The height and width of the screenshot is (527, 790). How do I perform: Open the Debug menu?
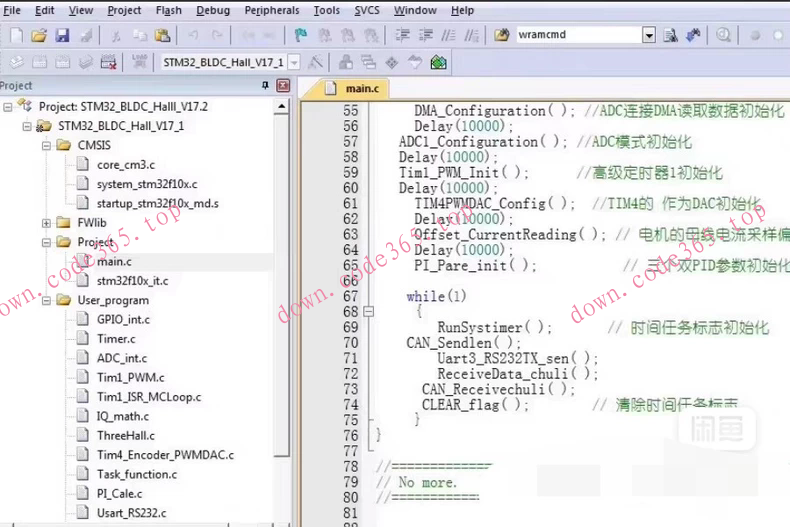[x=212, y=10]
